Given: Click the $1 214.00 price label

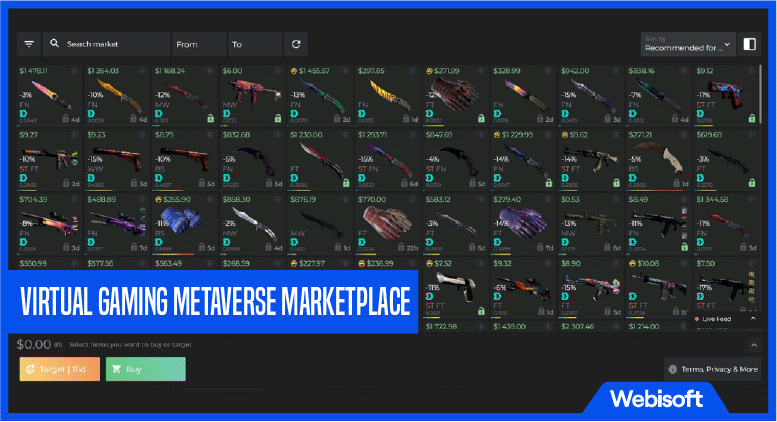Looking at the screenshot, I should point(644,326).
